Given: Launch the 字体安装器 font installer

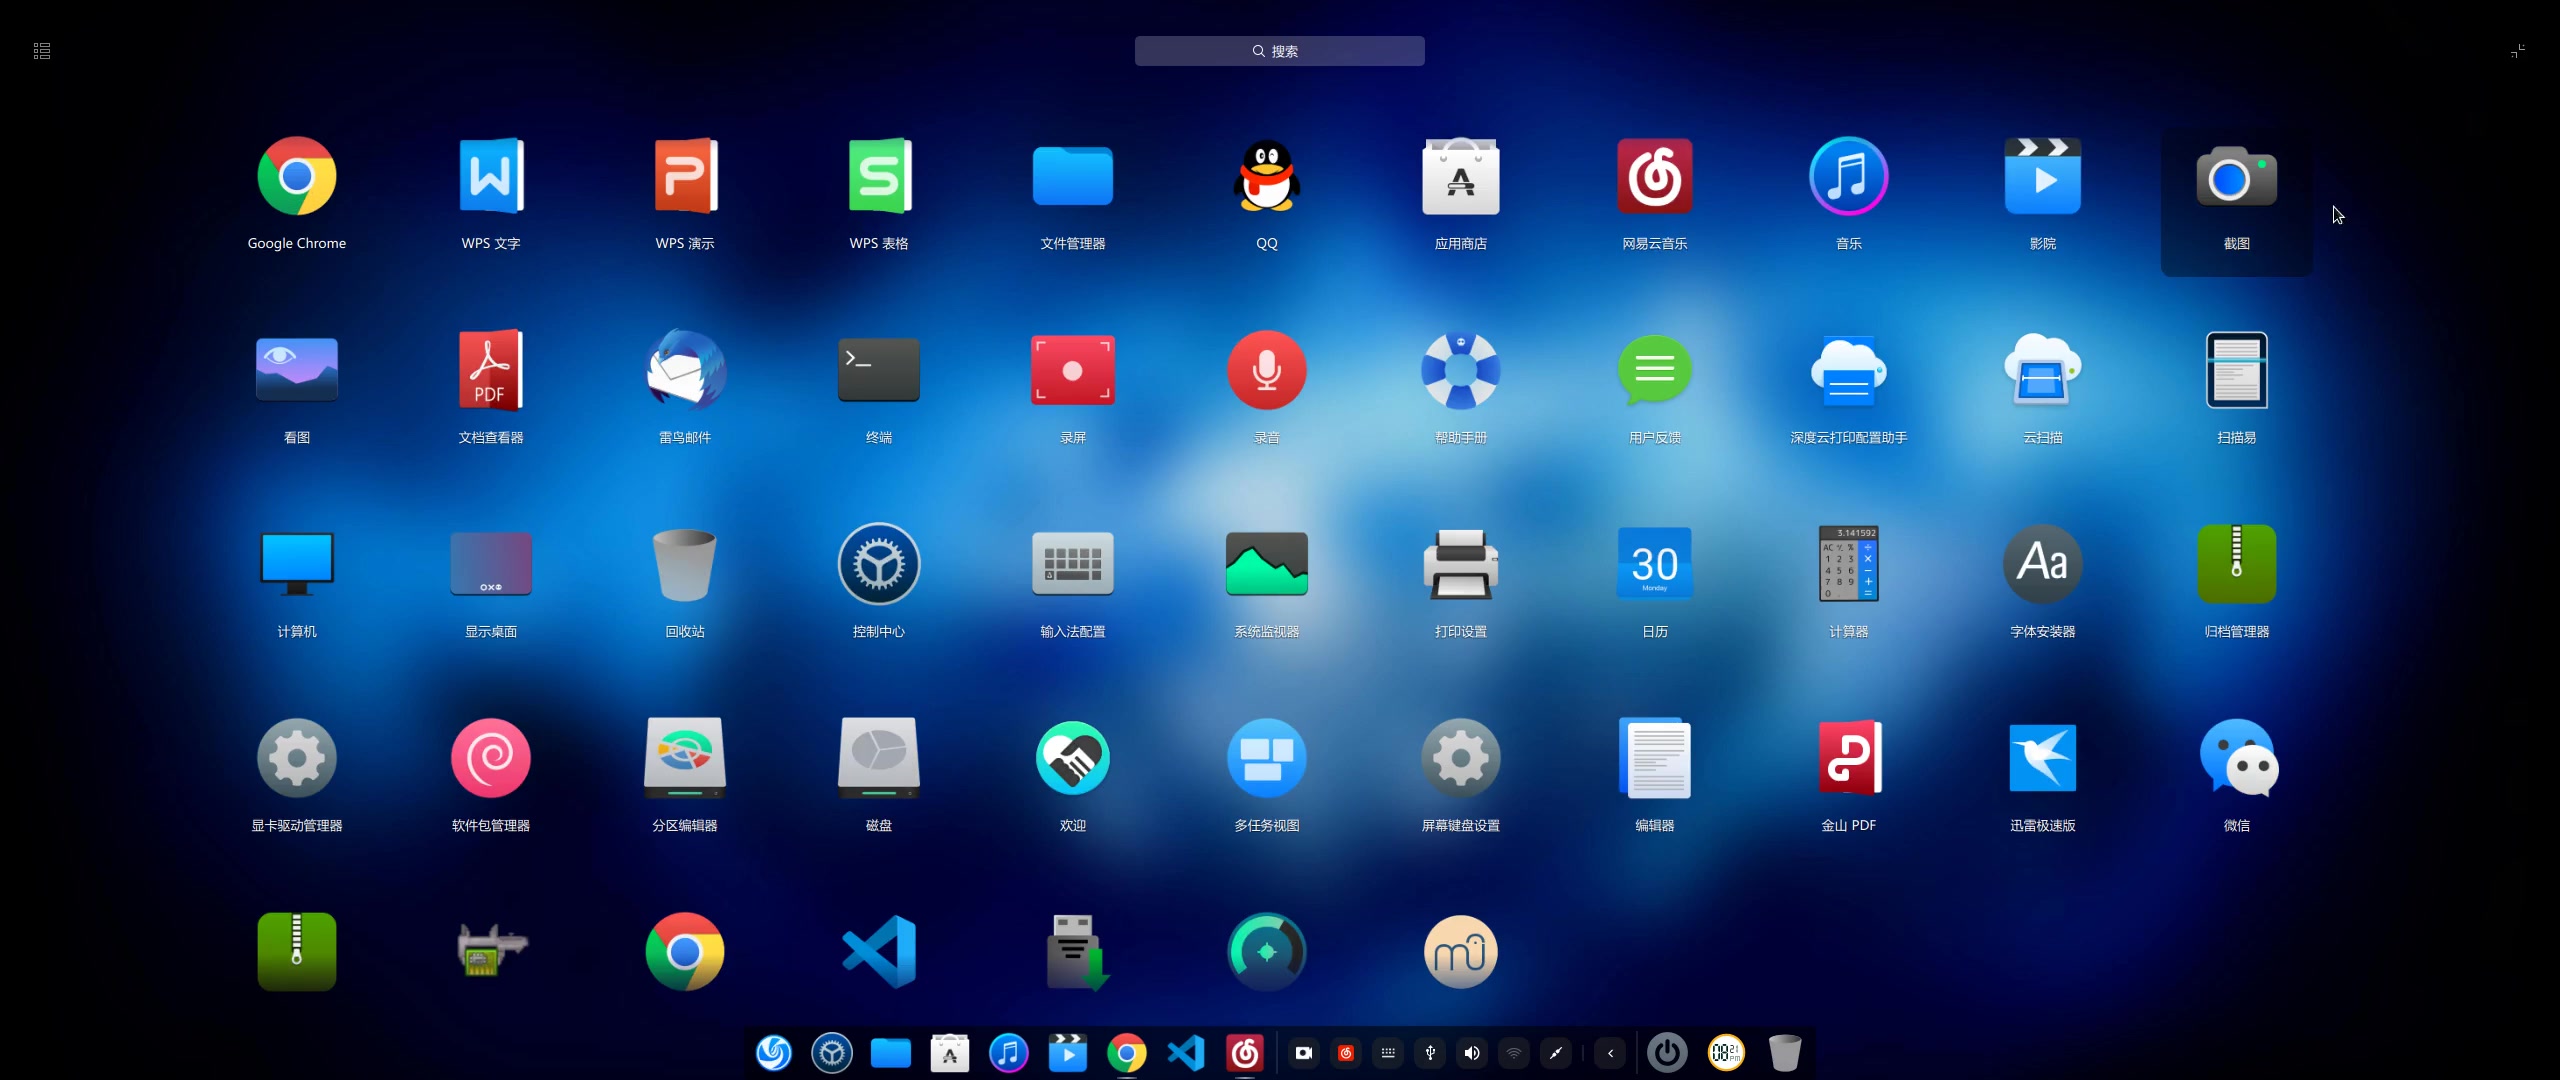Looking at the screenshot, I should 2042,565.
